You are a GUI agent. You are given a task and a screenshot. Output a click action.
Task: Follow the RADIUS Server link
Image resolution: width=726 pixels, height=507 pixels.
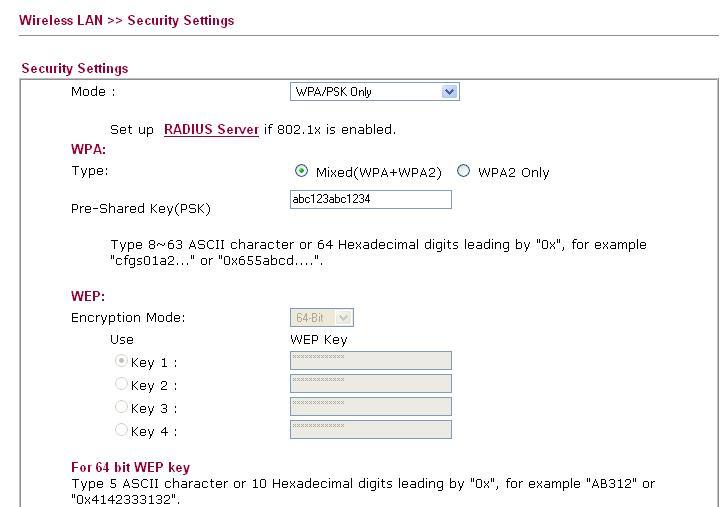(211, 129)
